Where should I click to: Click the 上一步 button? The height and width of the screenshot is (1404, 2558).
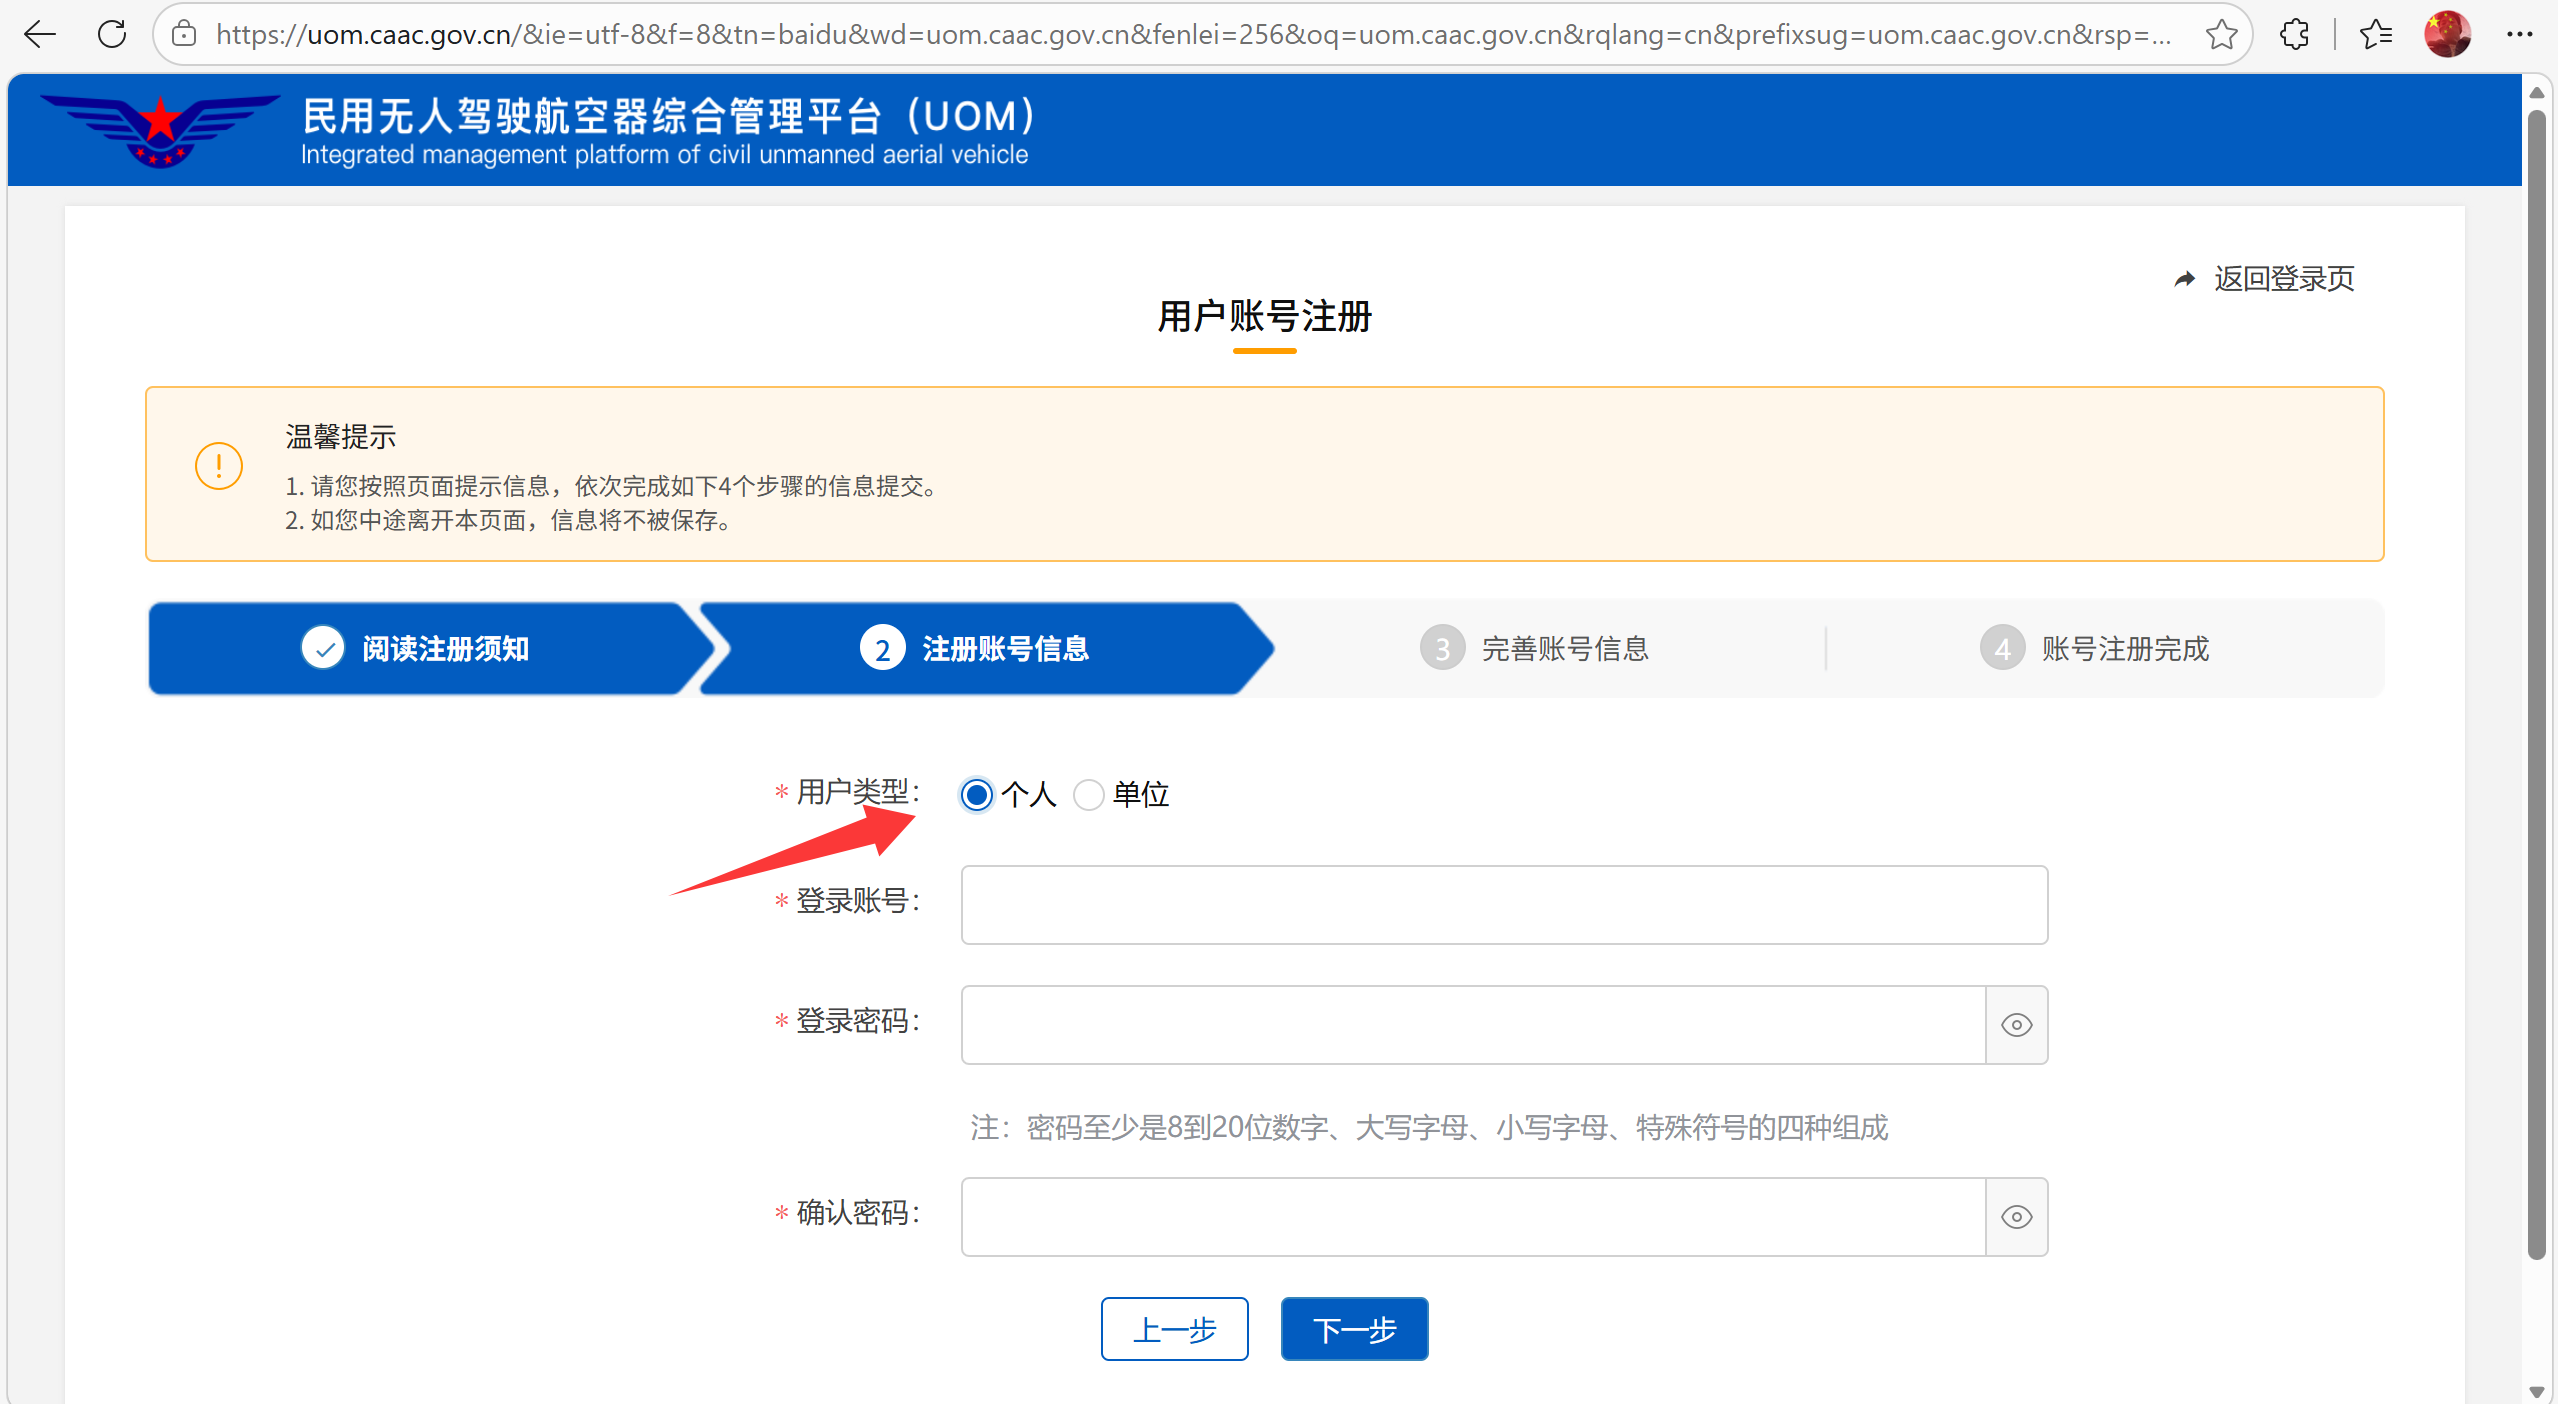click(1175, 1329)
